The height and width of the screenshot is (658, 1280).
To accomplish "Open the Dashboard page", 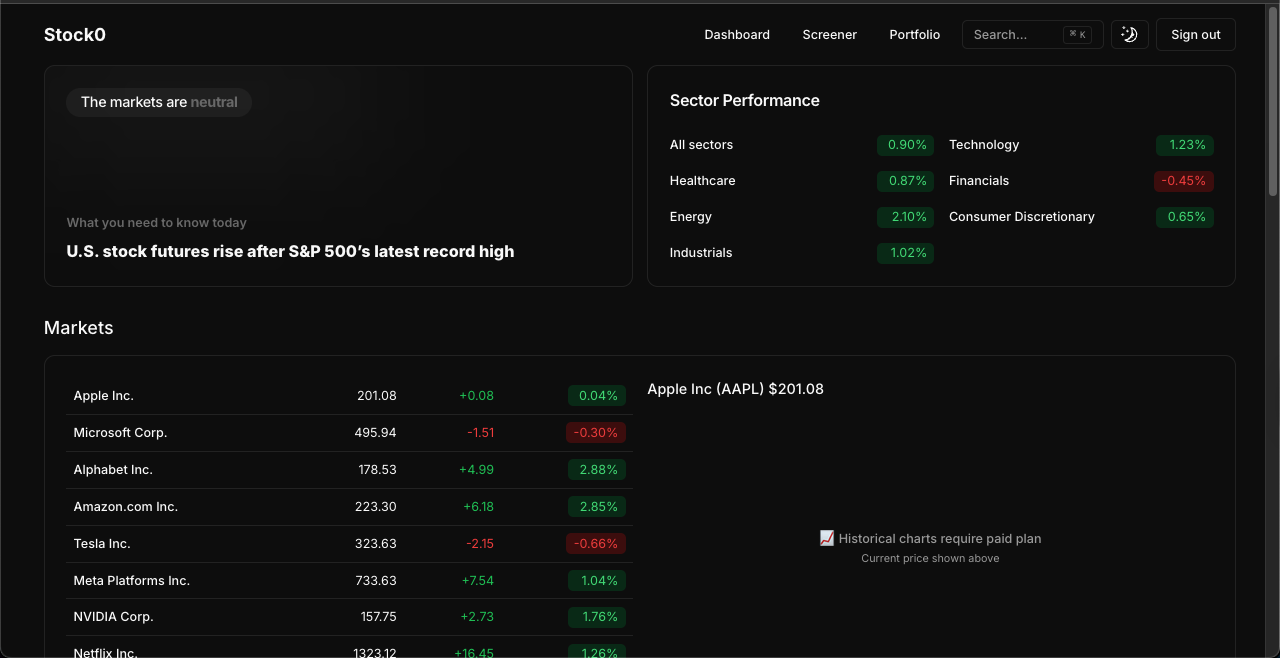I will [737, 34].
